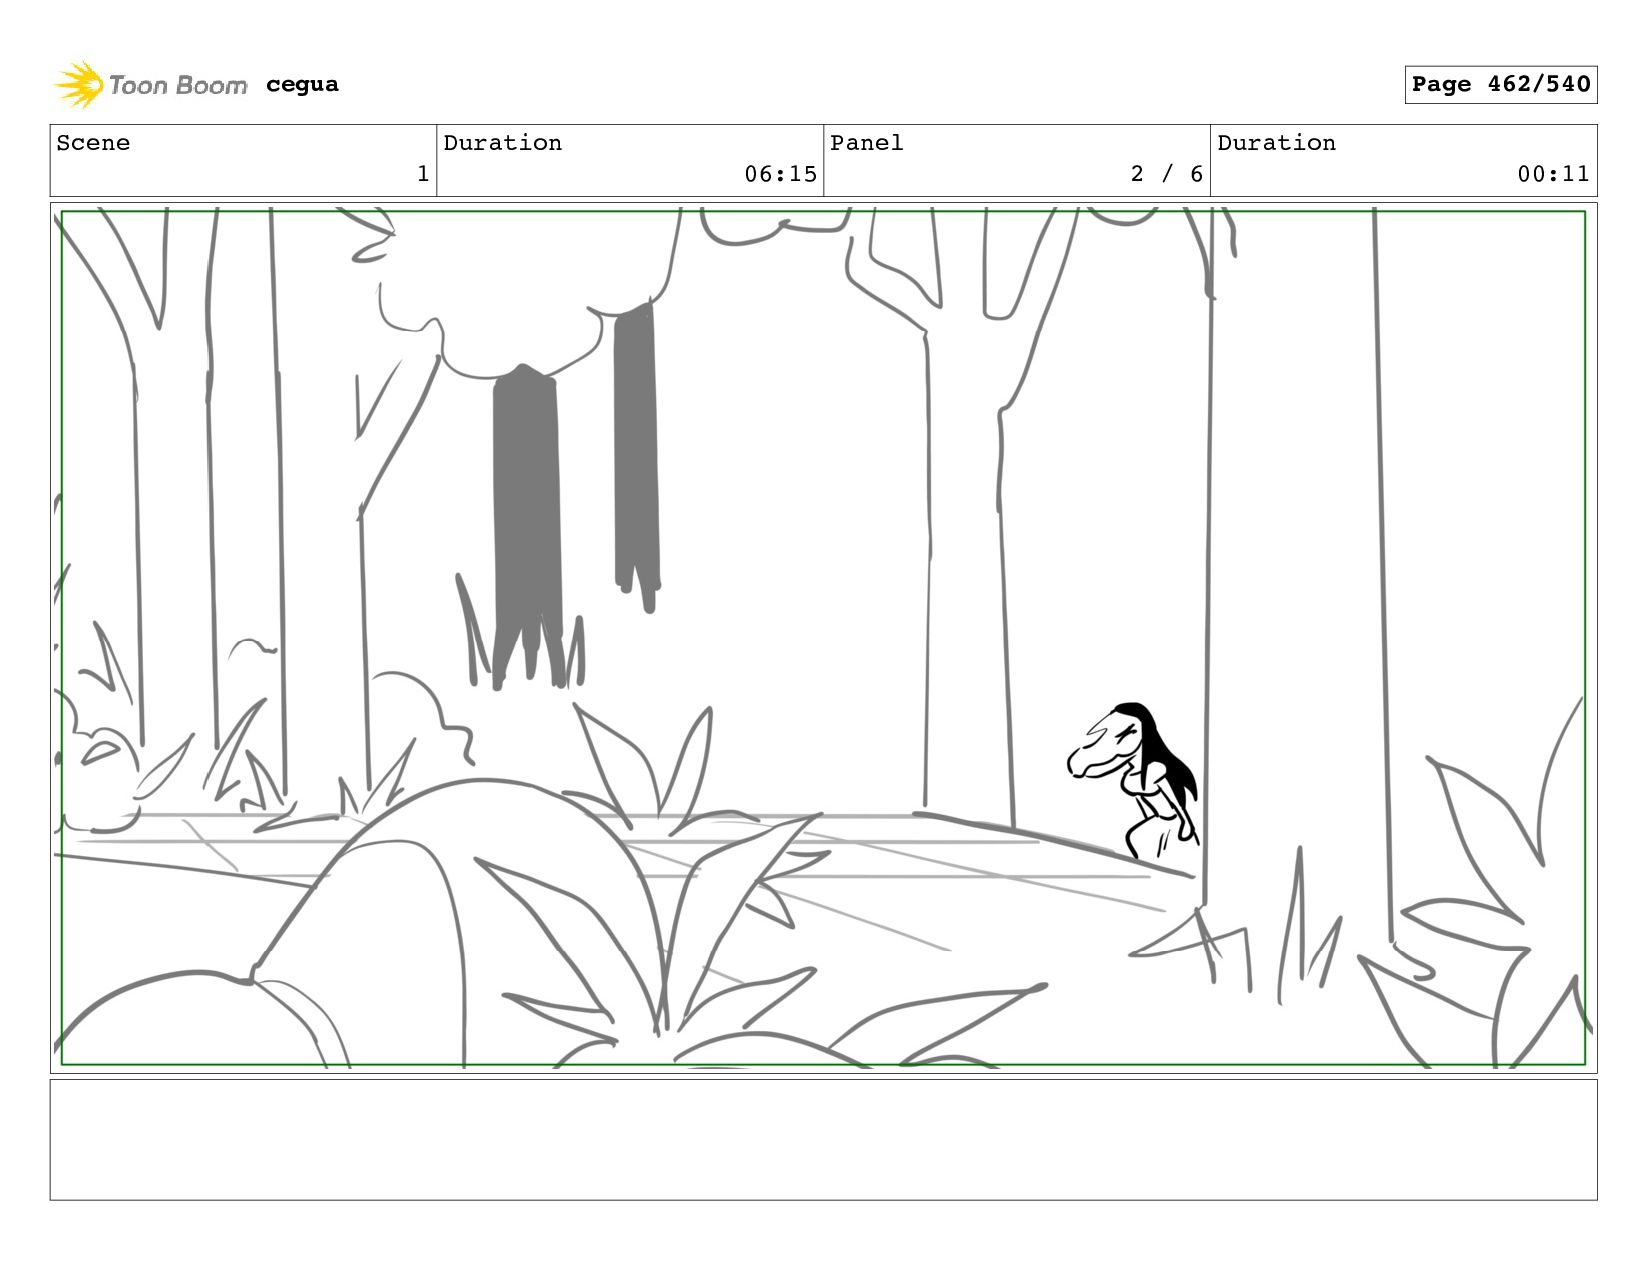Click the storyboard panel drawing

coord(823,638)
